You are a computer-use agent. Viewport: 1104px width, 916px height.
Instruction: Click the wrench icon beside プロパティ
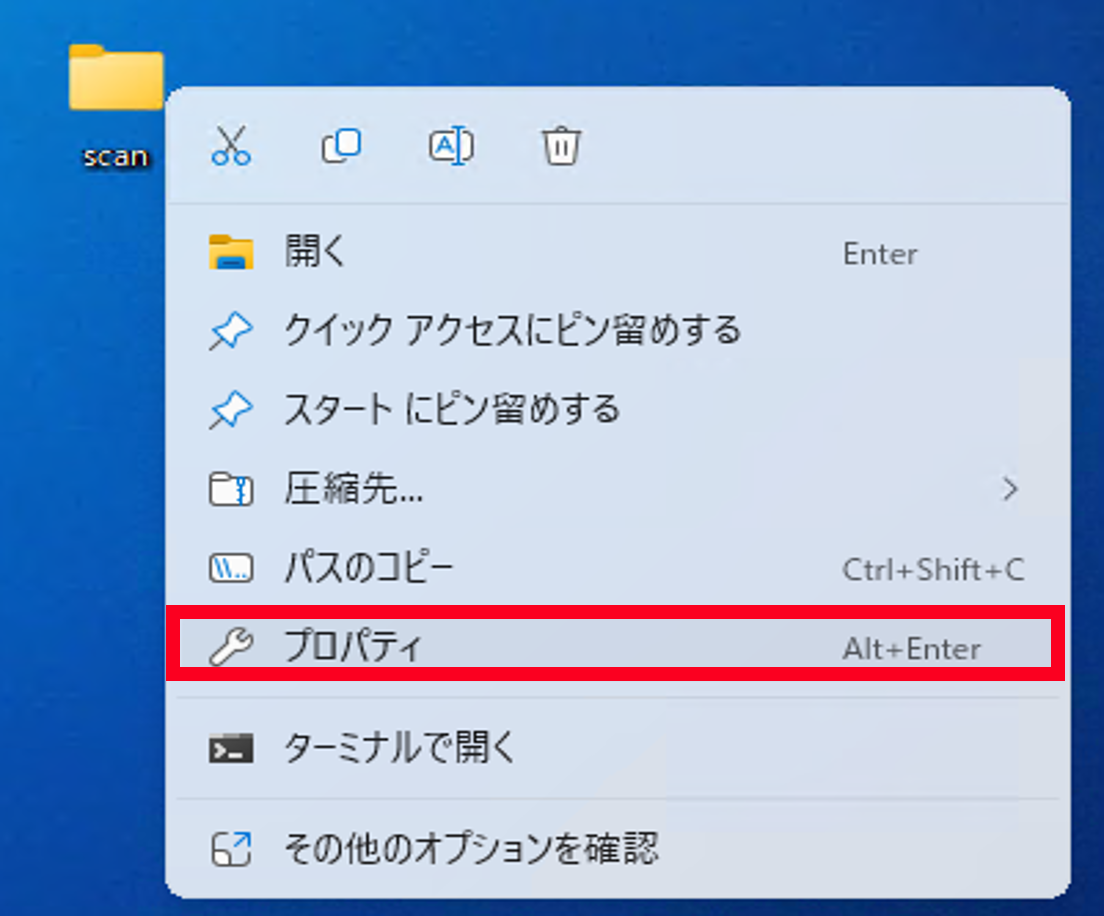[x=231, y=649]
